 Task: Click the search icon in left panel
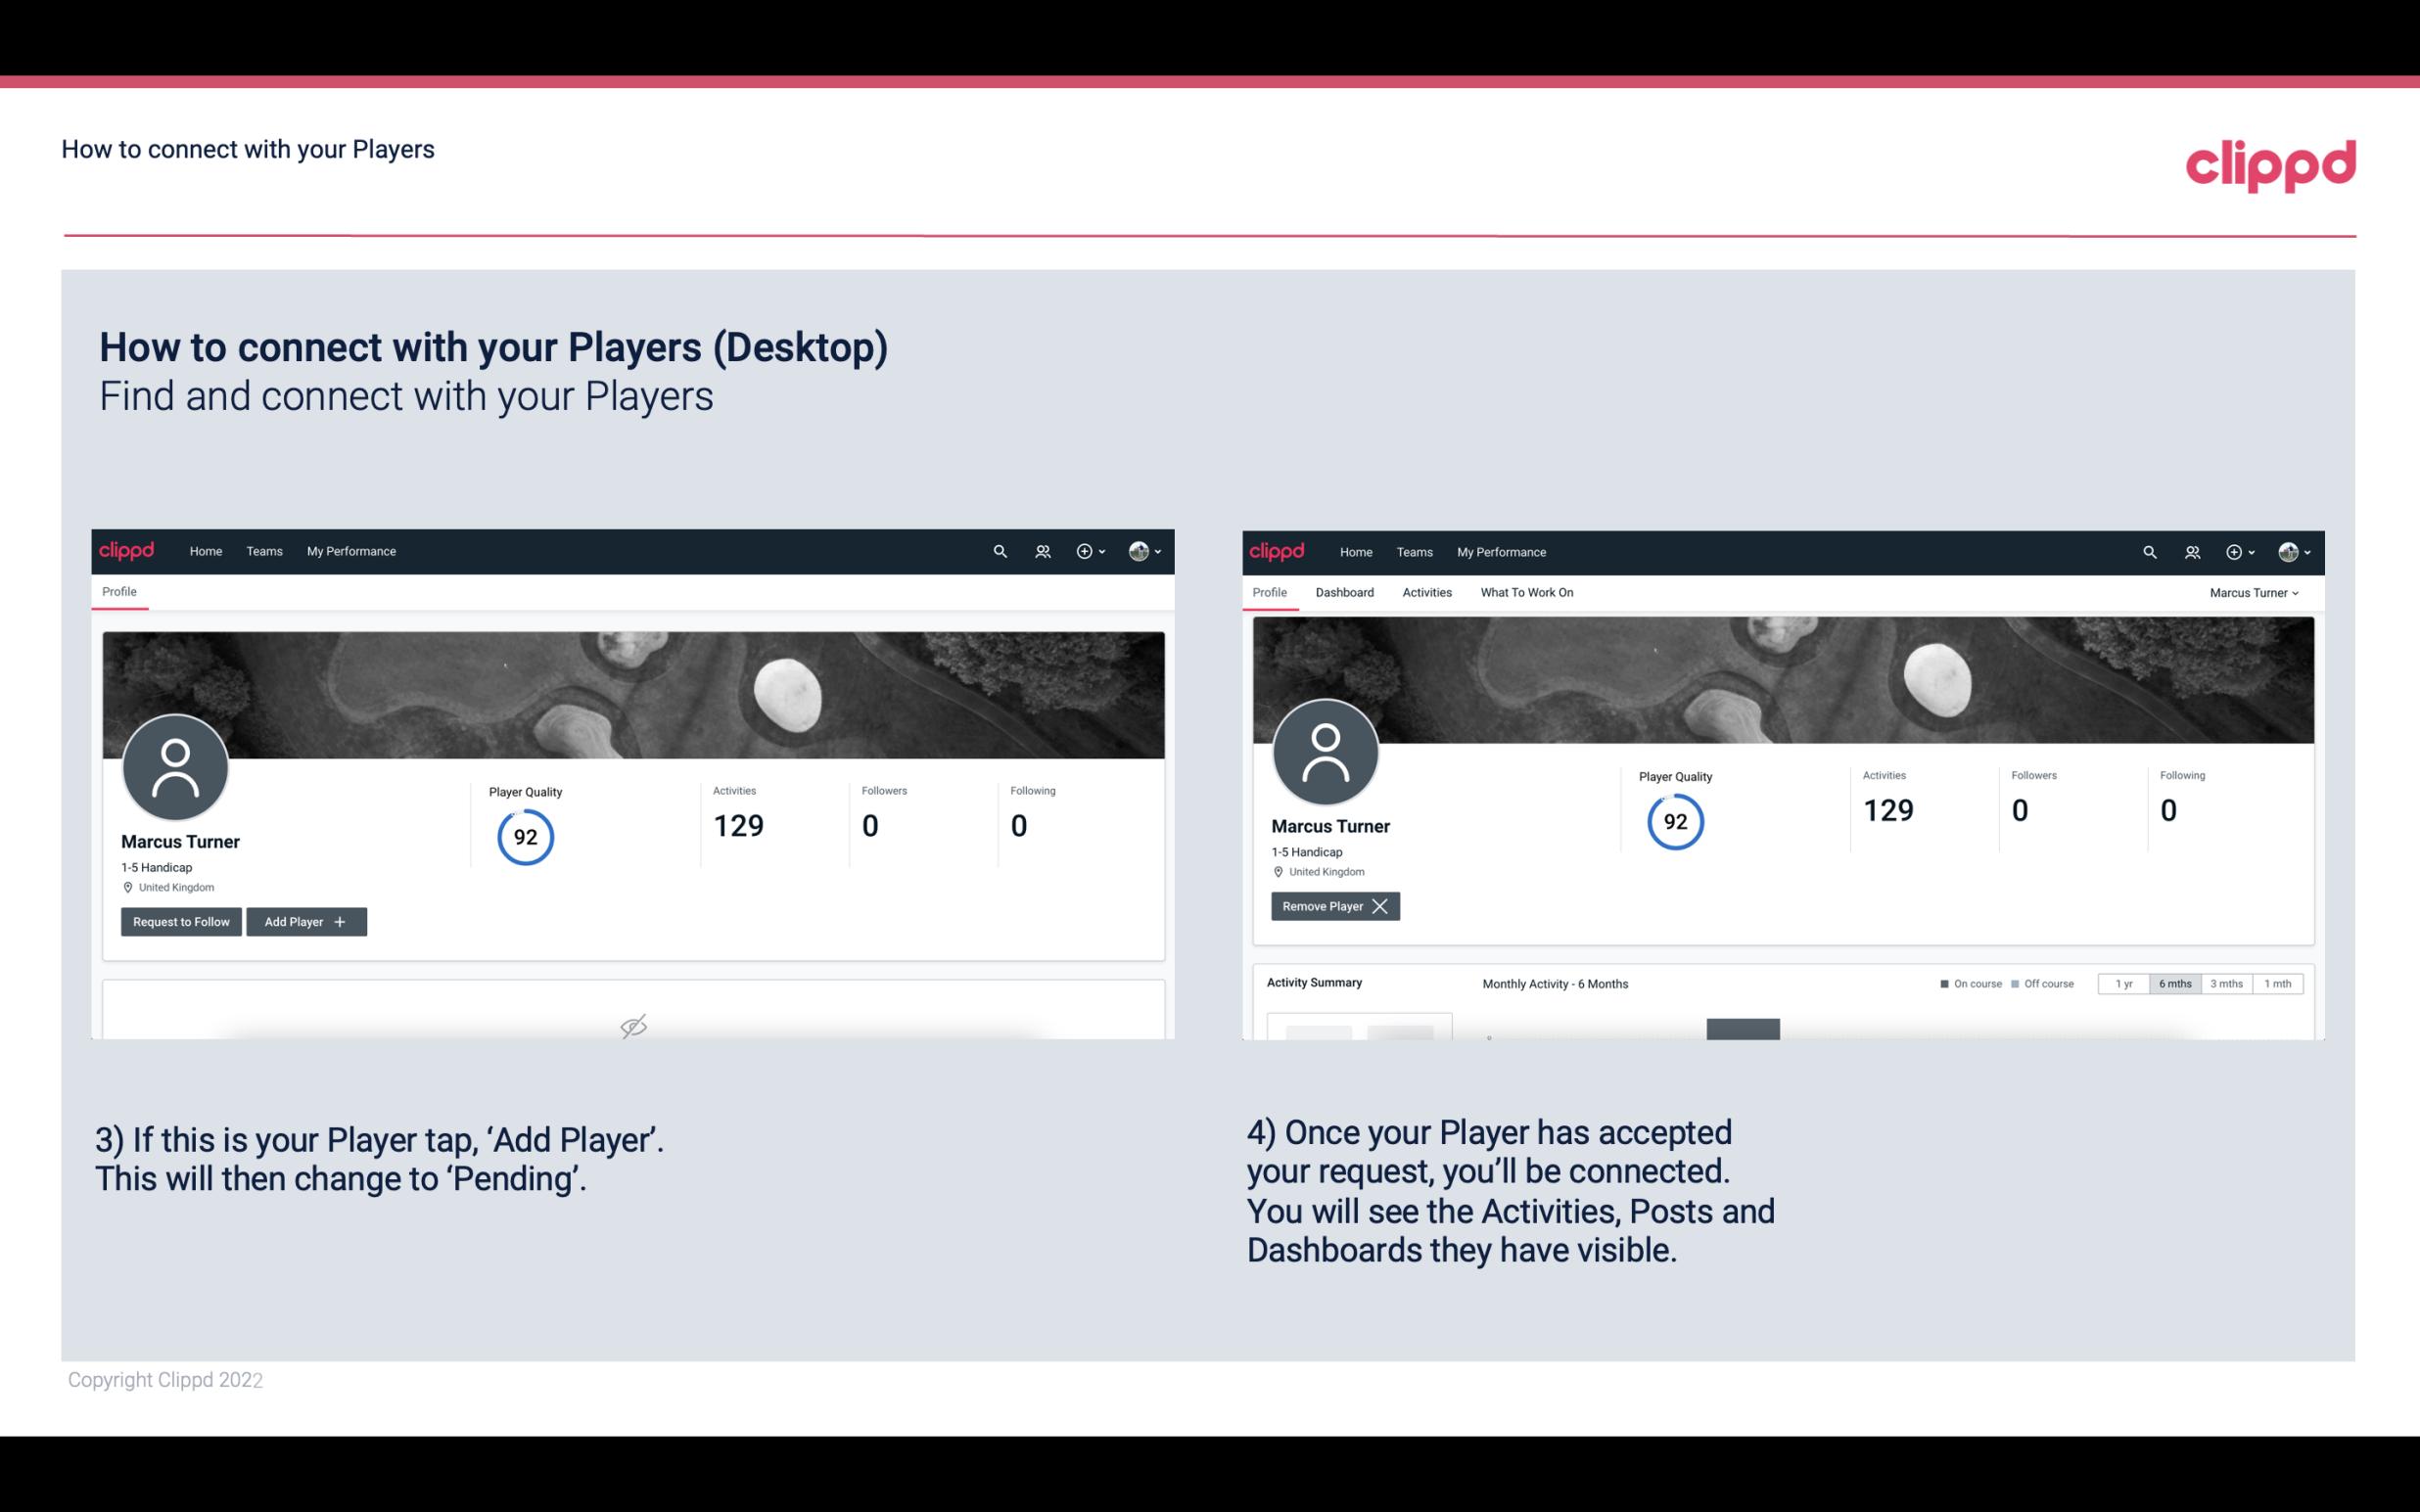999,550
